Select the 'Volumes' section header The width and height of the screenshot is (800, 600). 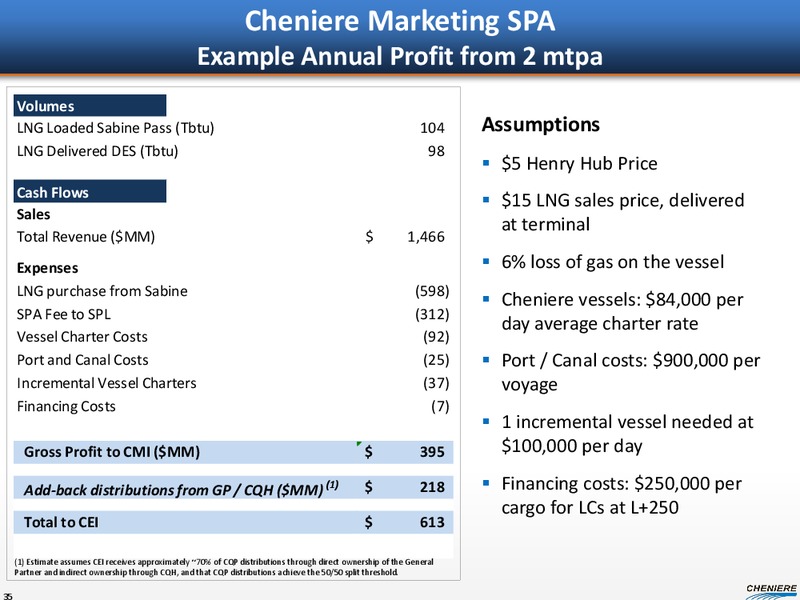pos(90,106)
